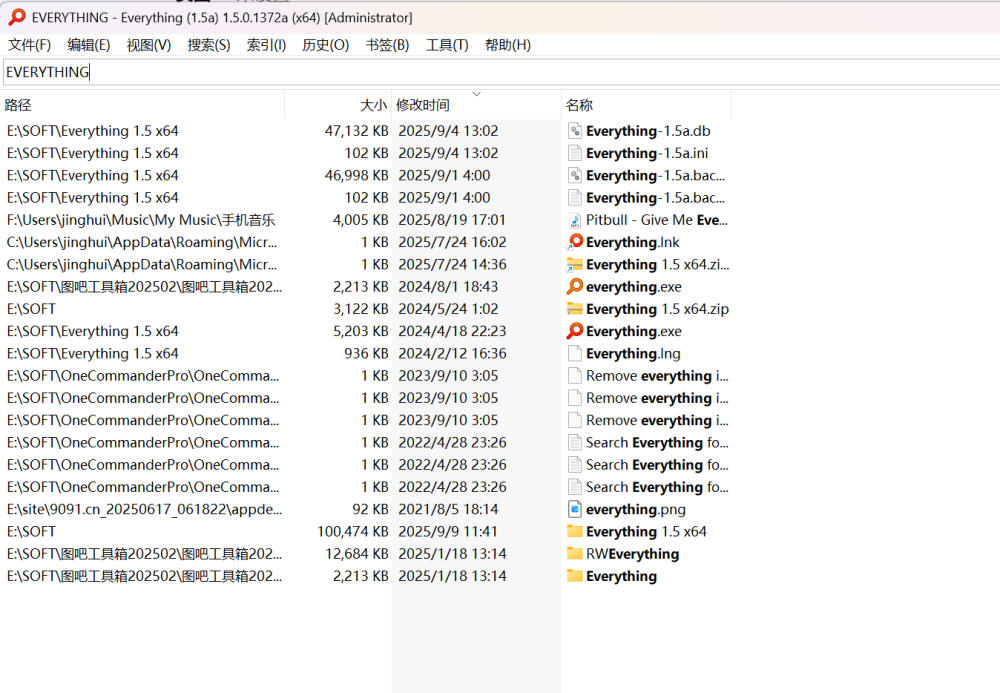This screenshot has height=693, width=1000.
Task: Select the Everything 1.5 x64 folder icon
Action: pos(575,531)
